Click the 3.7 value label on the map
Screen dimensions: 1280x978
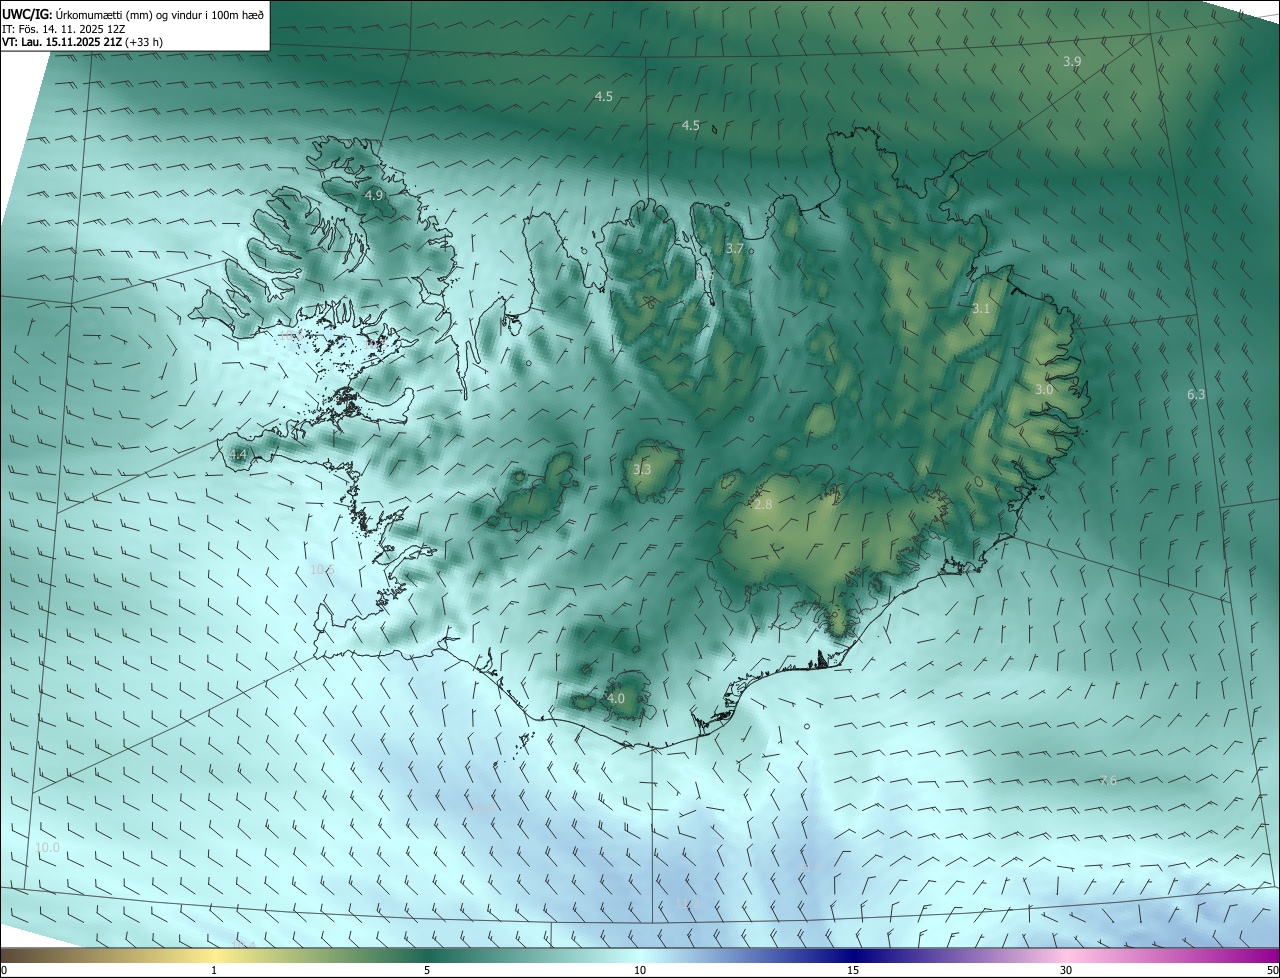(x=735, y=248)
